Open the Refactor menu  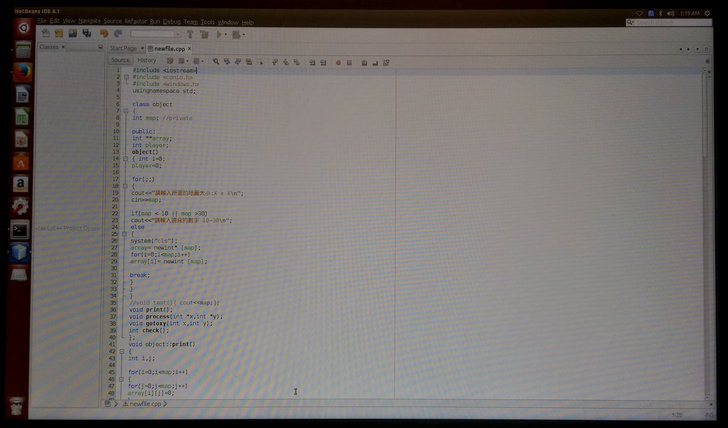136,21
